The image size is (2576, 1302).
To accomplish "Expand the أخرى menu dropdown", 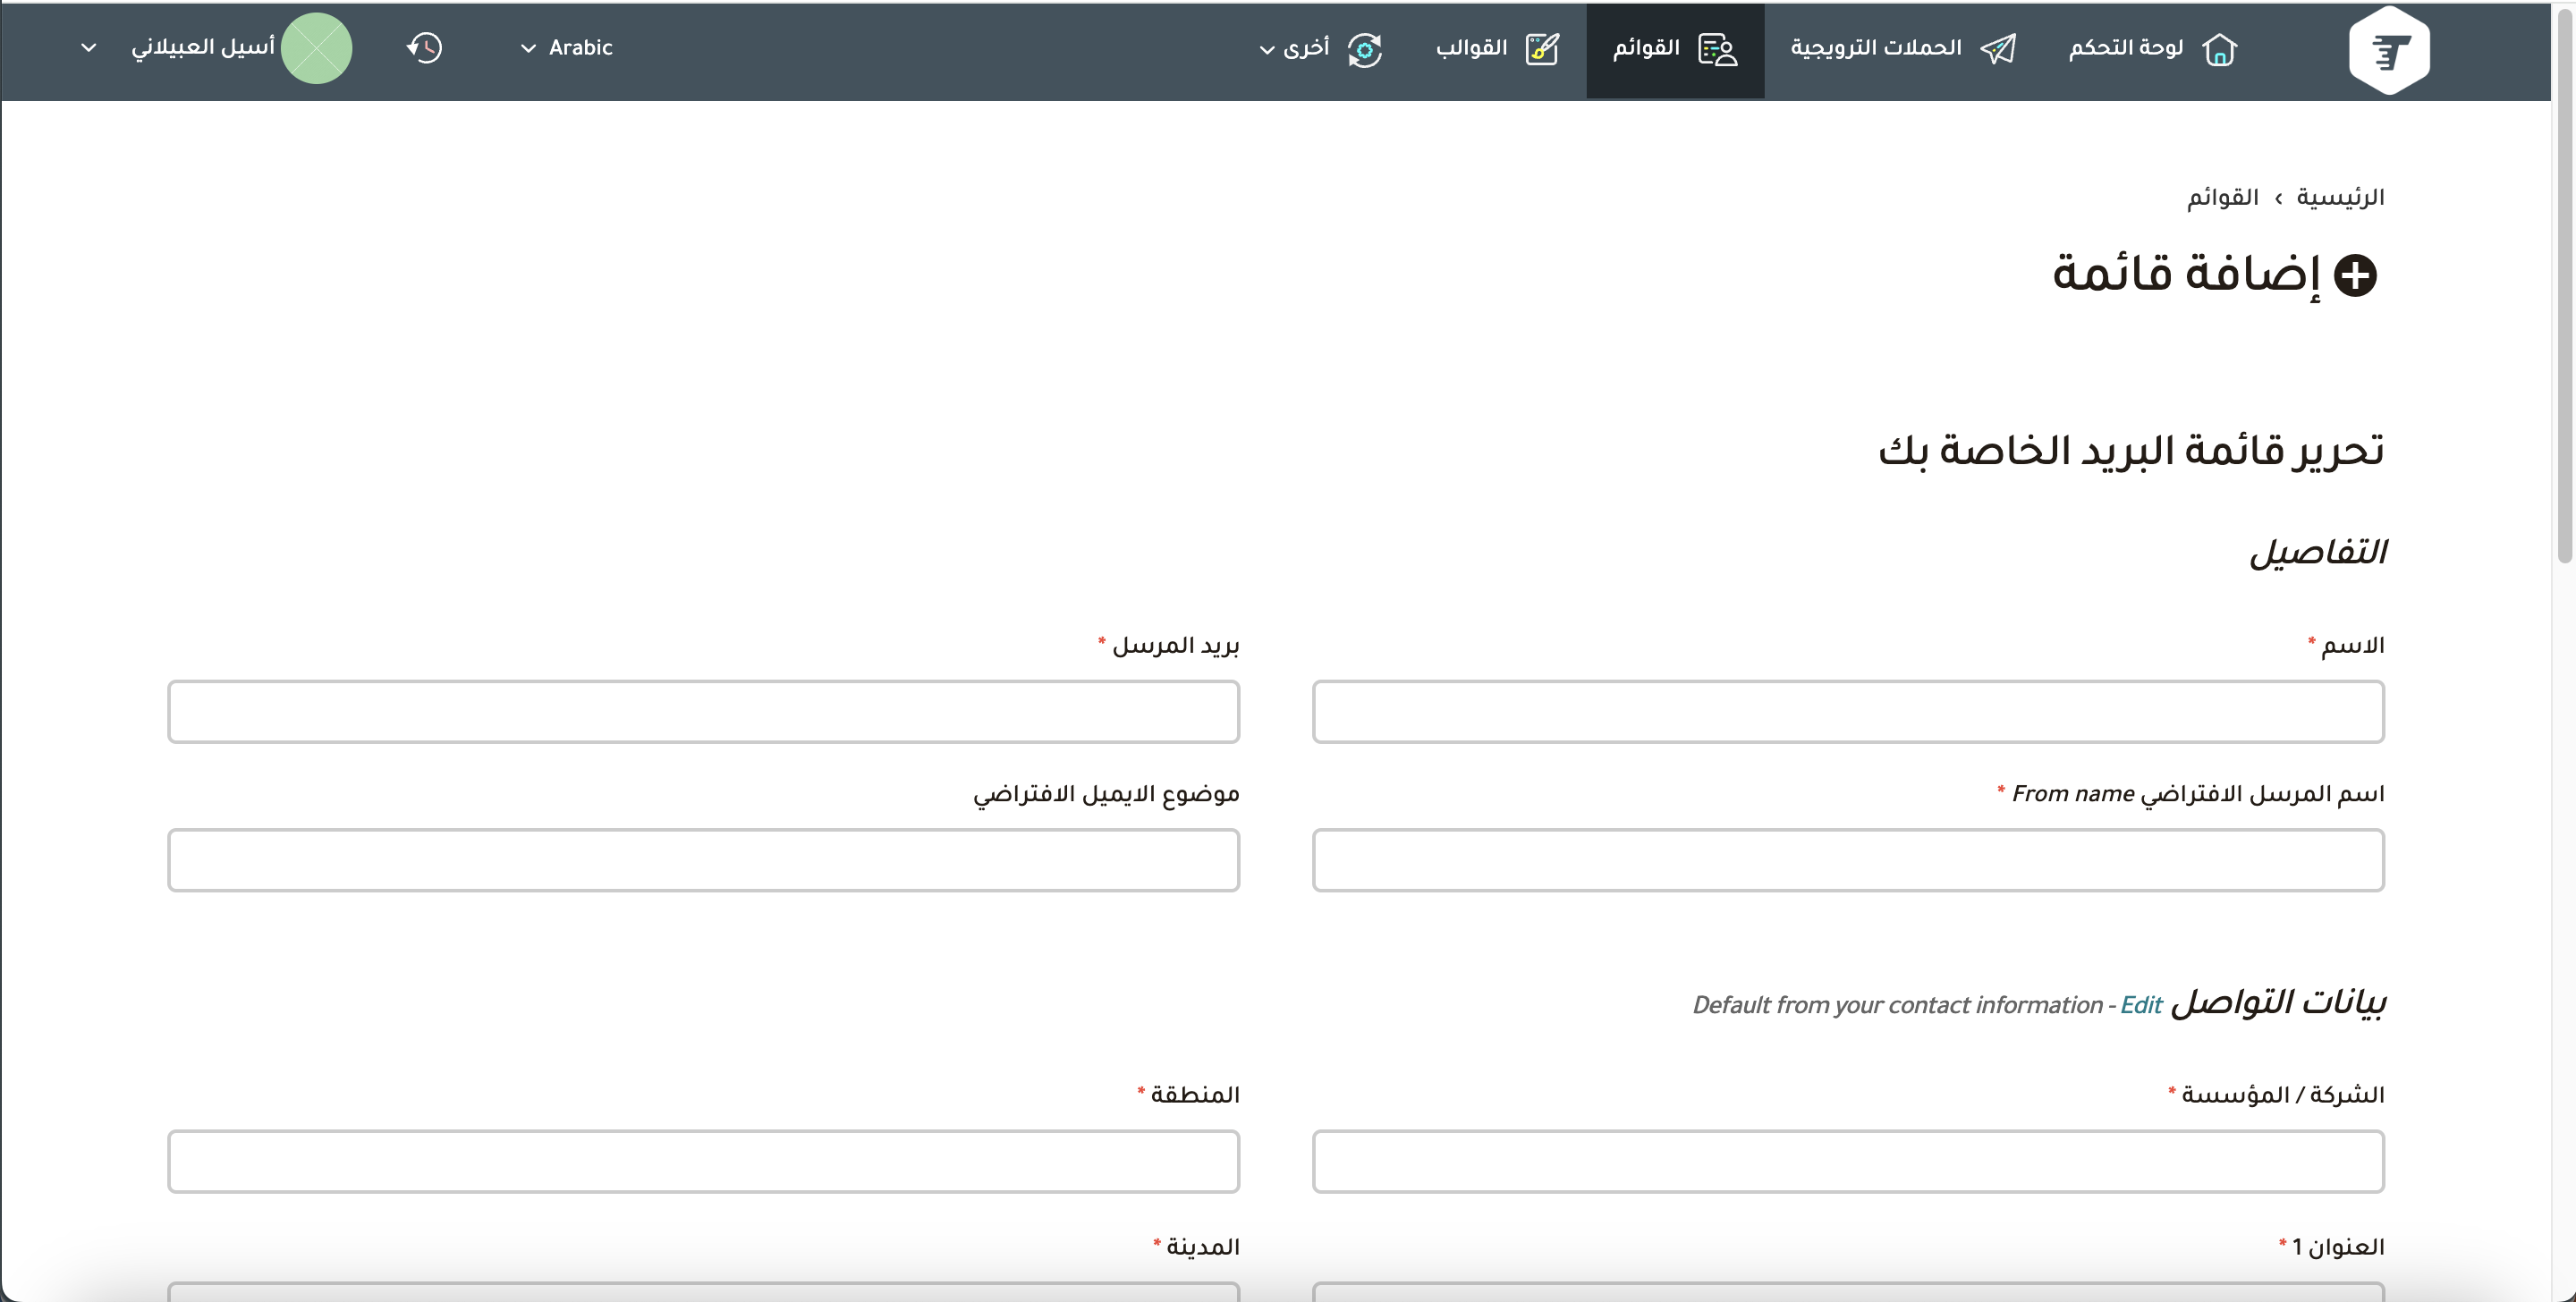I will coord(1294,48).
